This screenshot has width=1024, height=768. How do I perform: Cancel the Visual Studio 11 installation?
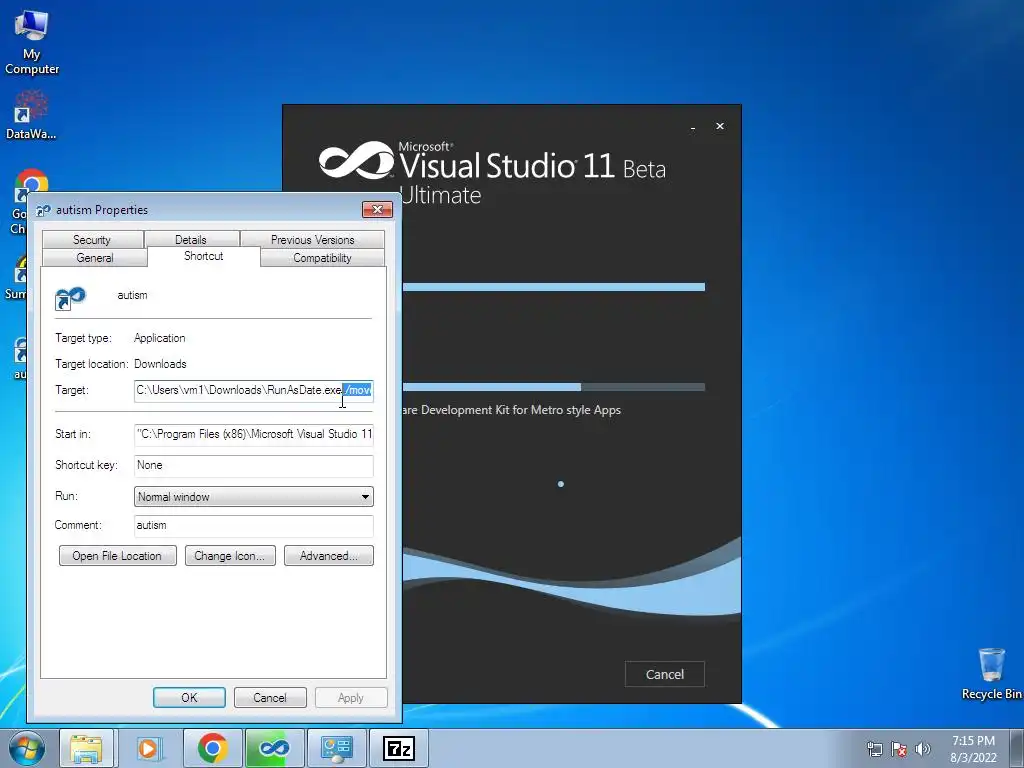(665, 674)
